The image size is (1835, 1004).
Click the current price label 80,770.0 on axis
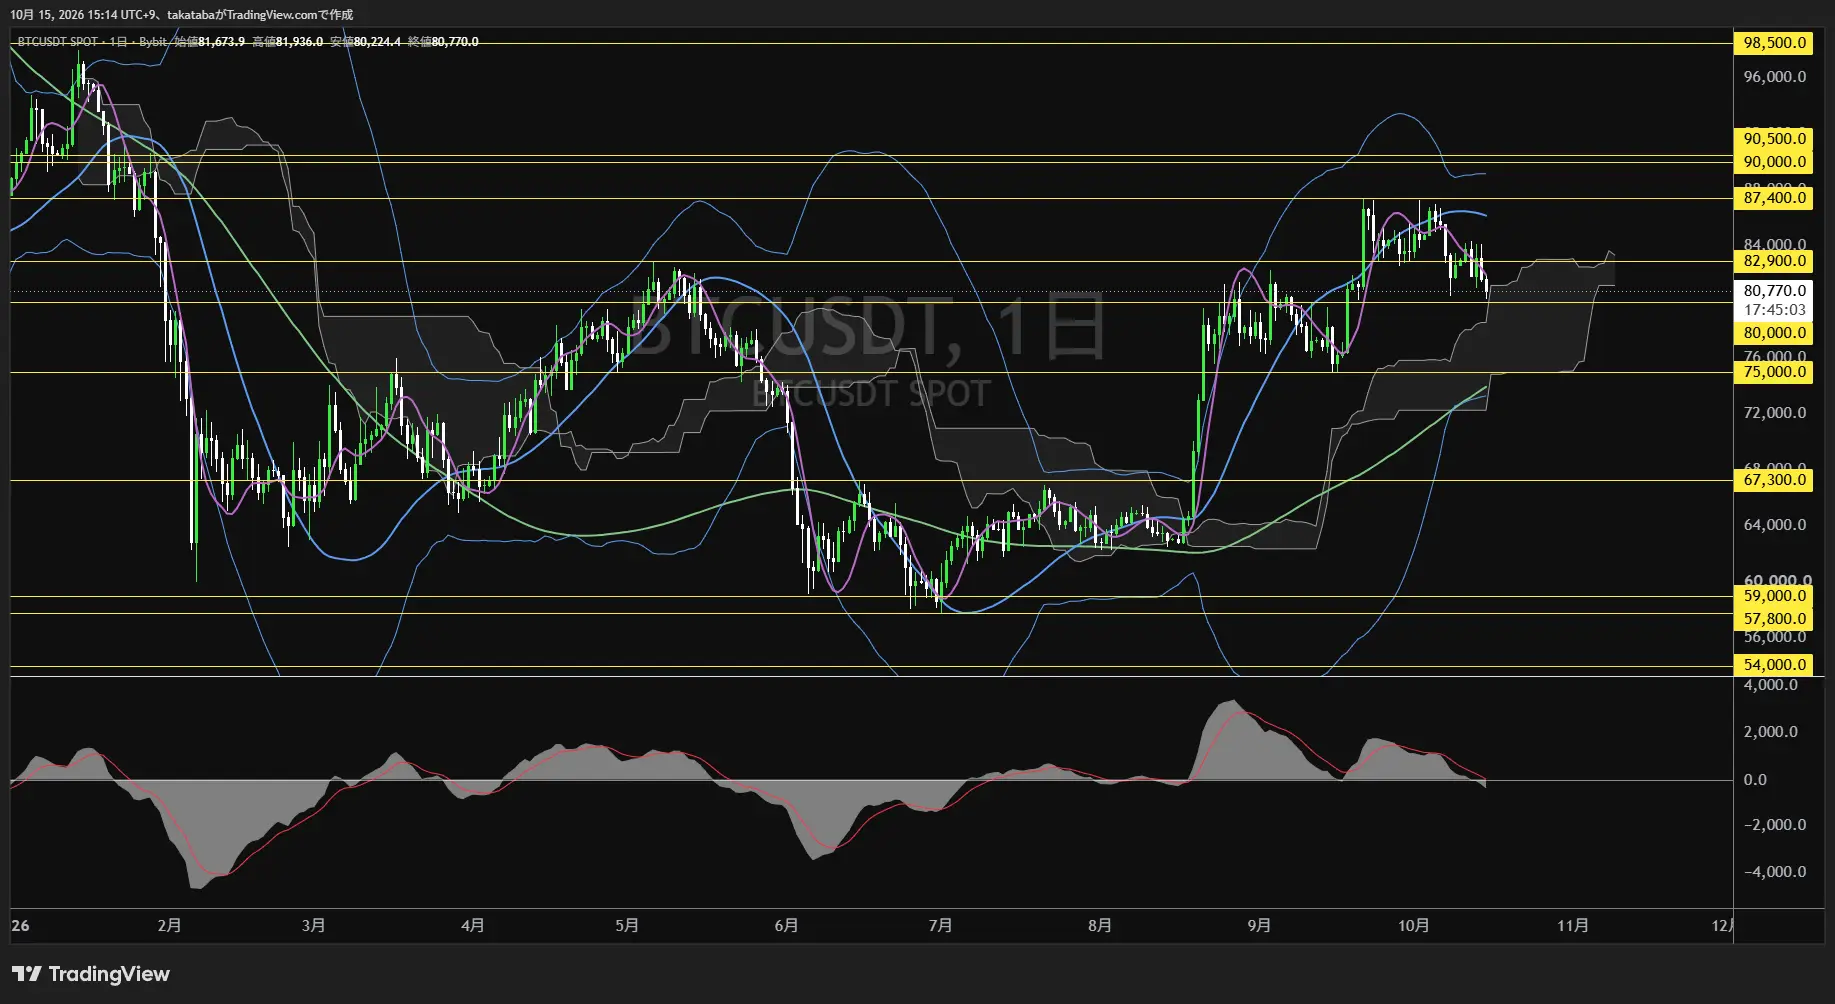click(1775, 291)
